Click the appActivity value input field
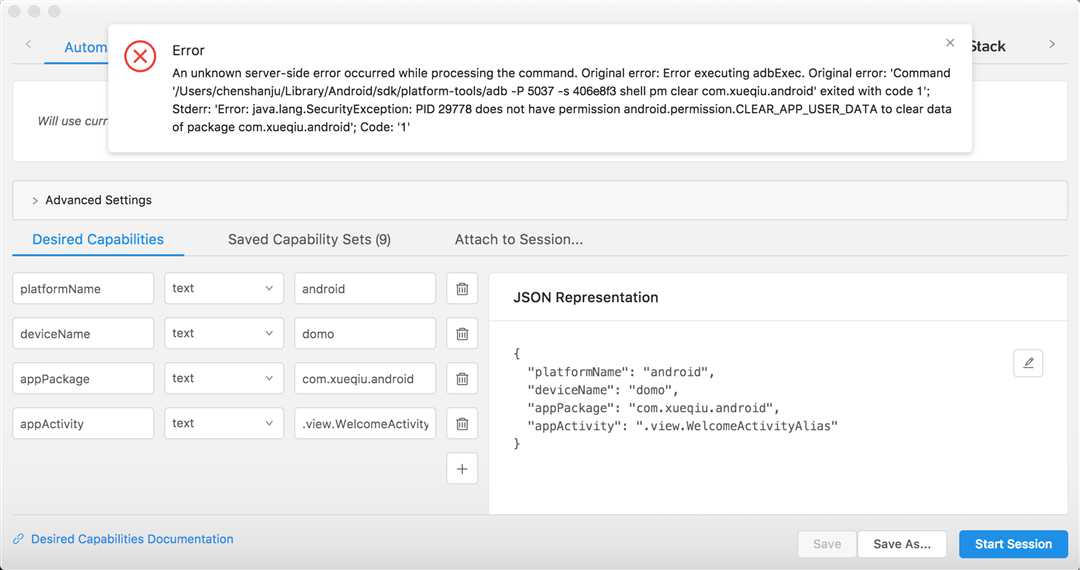1080x570 pixels. pyautogui.click(x=365, y=424)
